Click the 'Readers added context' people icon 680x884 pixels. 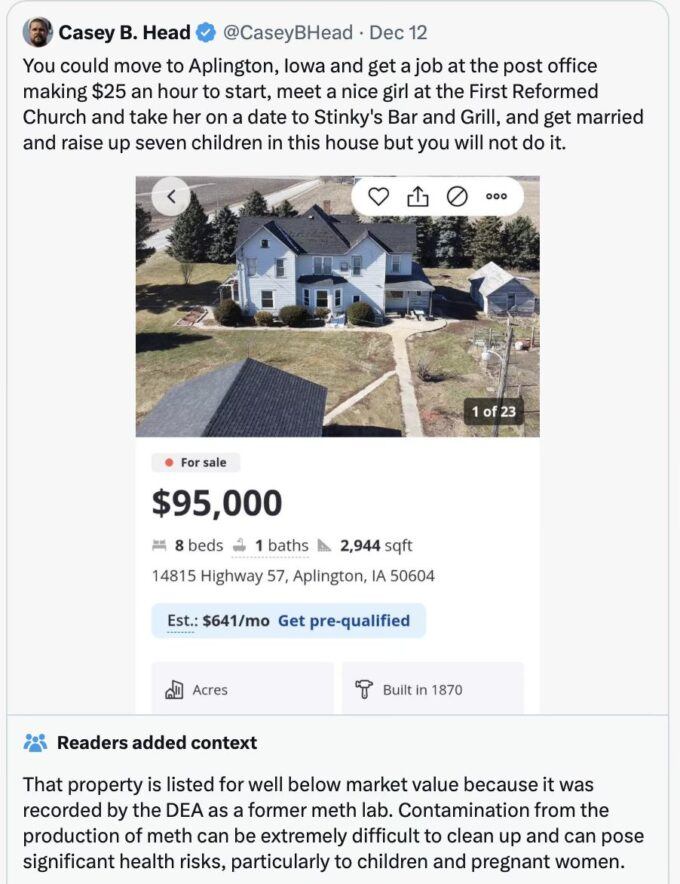pyautogui.click(x=35, y=743)
